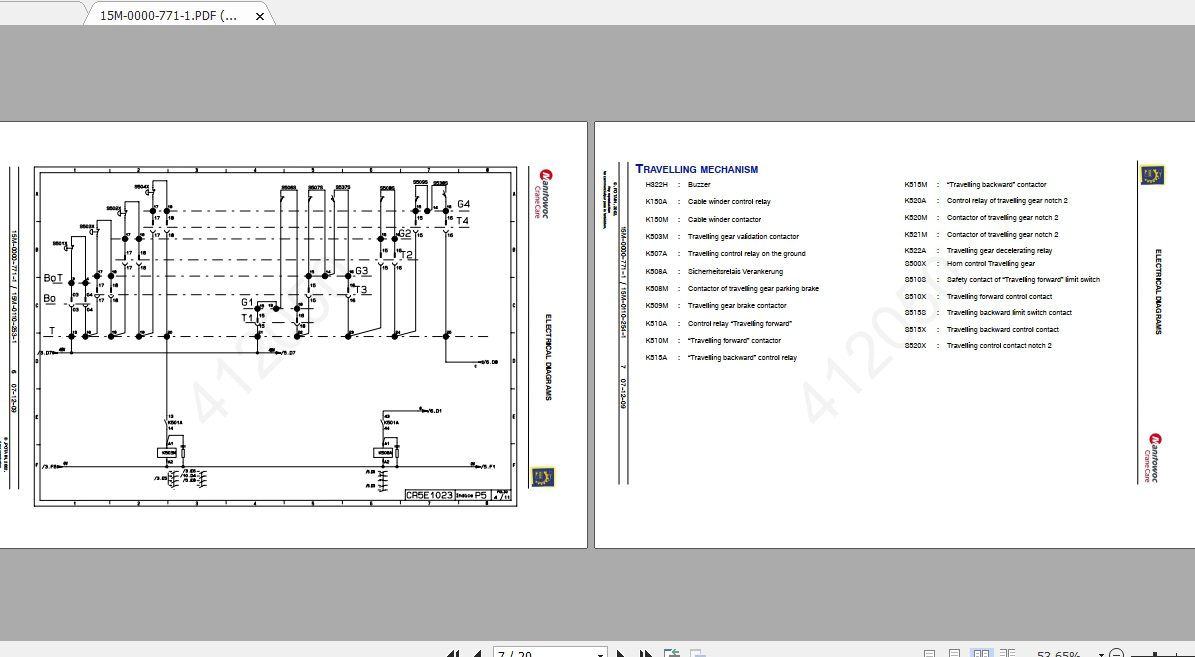This screenshot has height=657, width=1195.
Task: Click the CR5E1023 drawing number box
Action: tap(429, 495)
